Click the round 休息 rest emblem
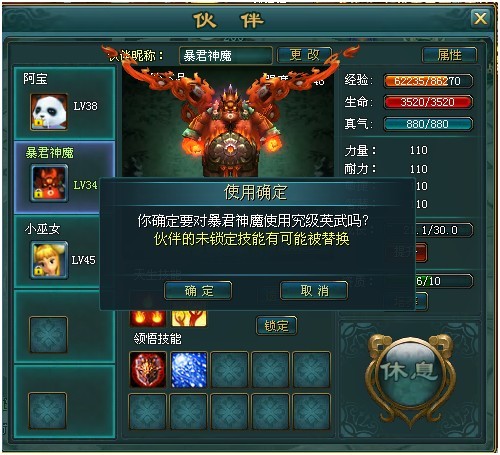The height and width of the screenshot is (455, 500). [x=410, y=371]
